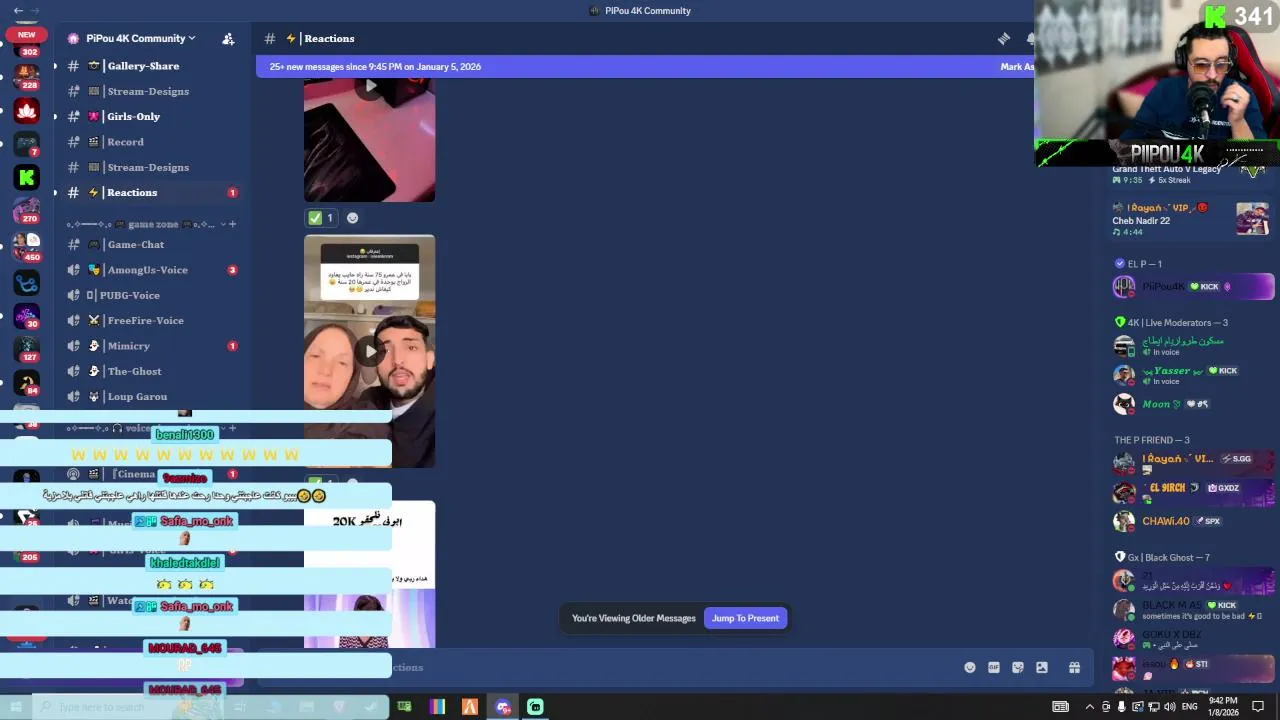Screen dimensions: 1280x720
Task: Open server icon with 270 badge
Action: [x=26, y=211]
